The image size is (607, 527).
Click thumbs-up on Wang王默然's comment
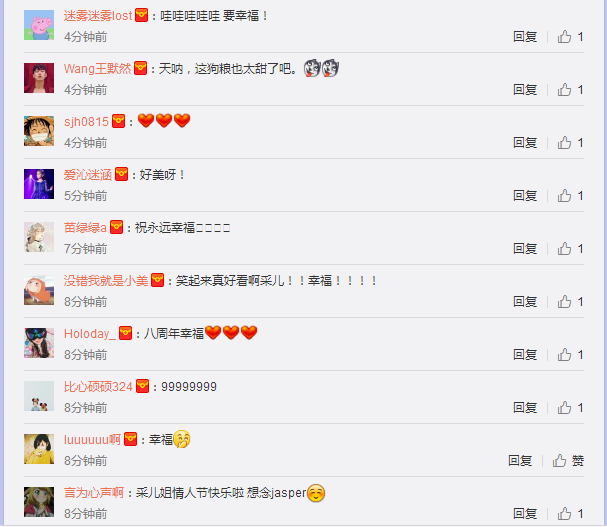[570, 90]
